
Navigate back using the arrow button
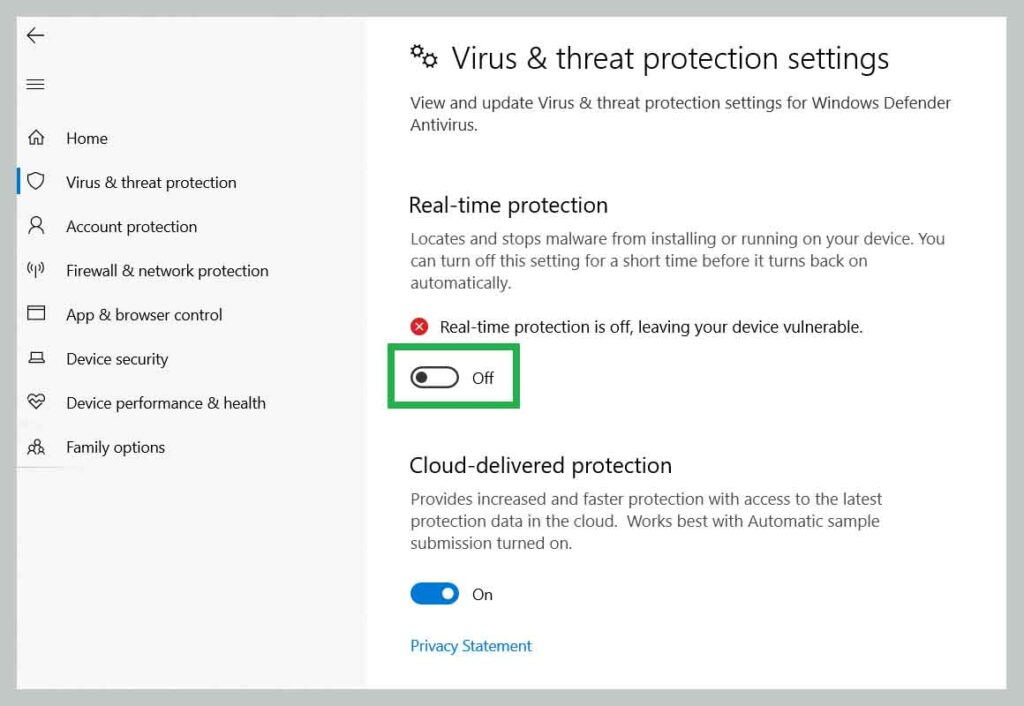pos(35,35)
